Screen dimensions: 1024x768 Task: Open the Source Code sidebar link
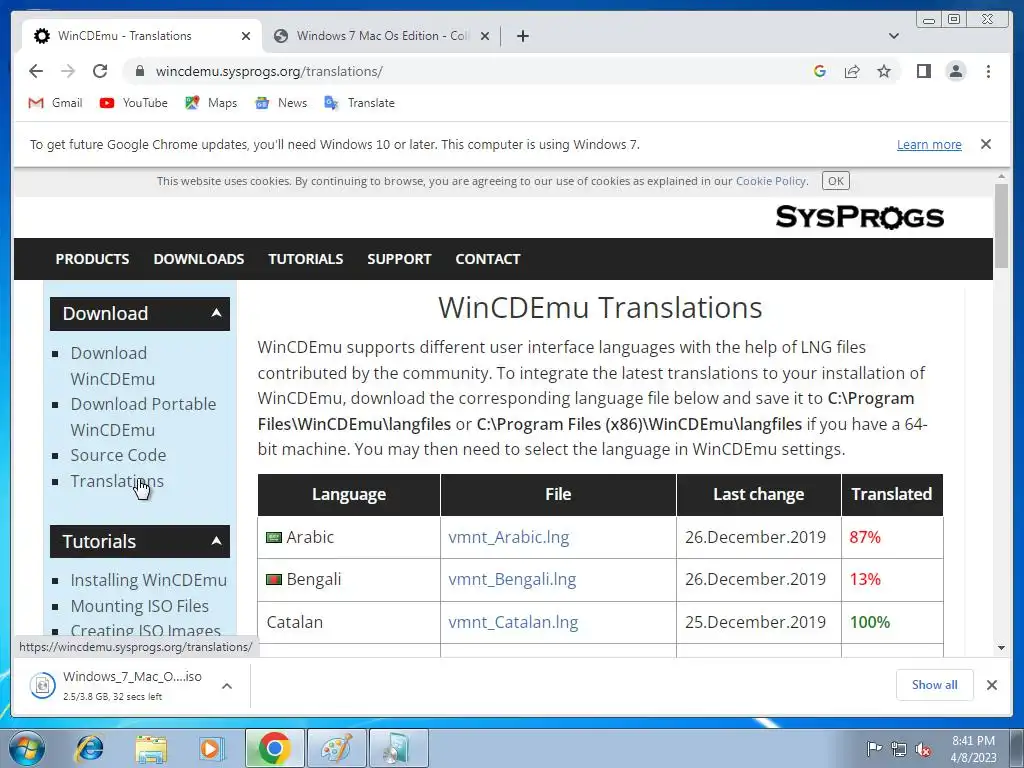click(118, 455)
